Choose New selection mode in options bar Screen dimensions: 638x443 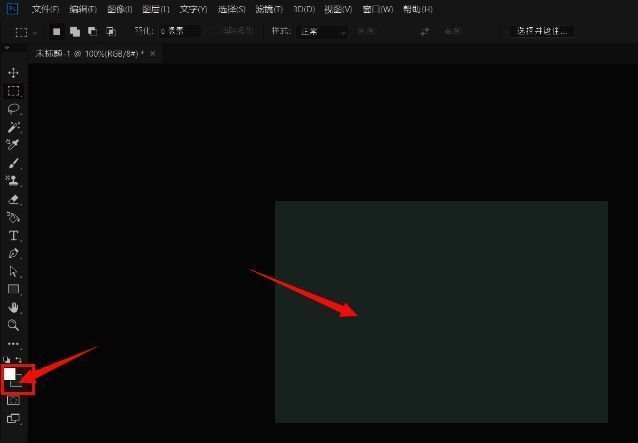click(57, 31)
